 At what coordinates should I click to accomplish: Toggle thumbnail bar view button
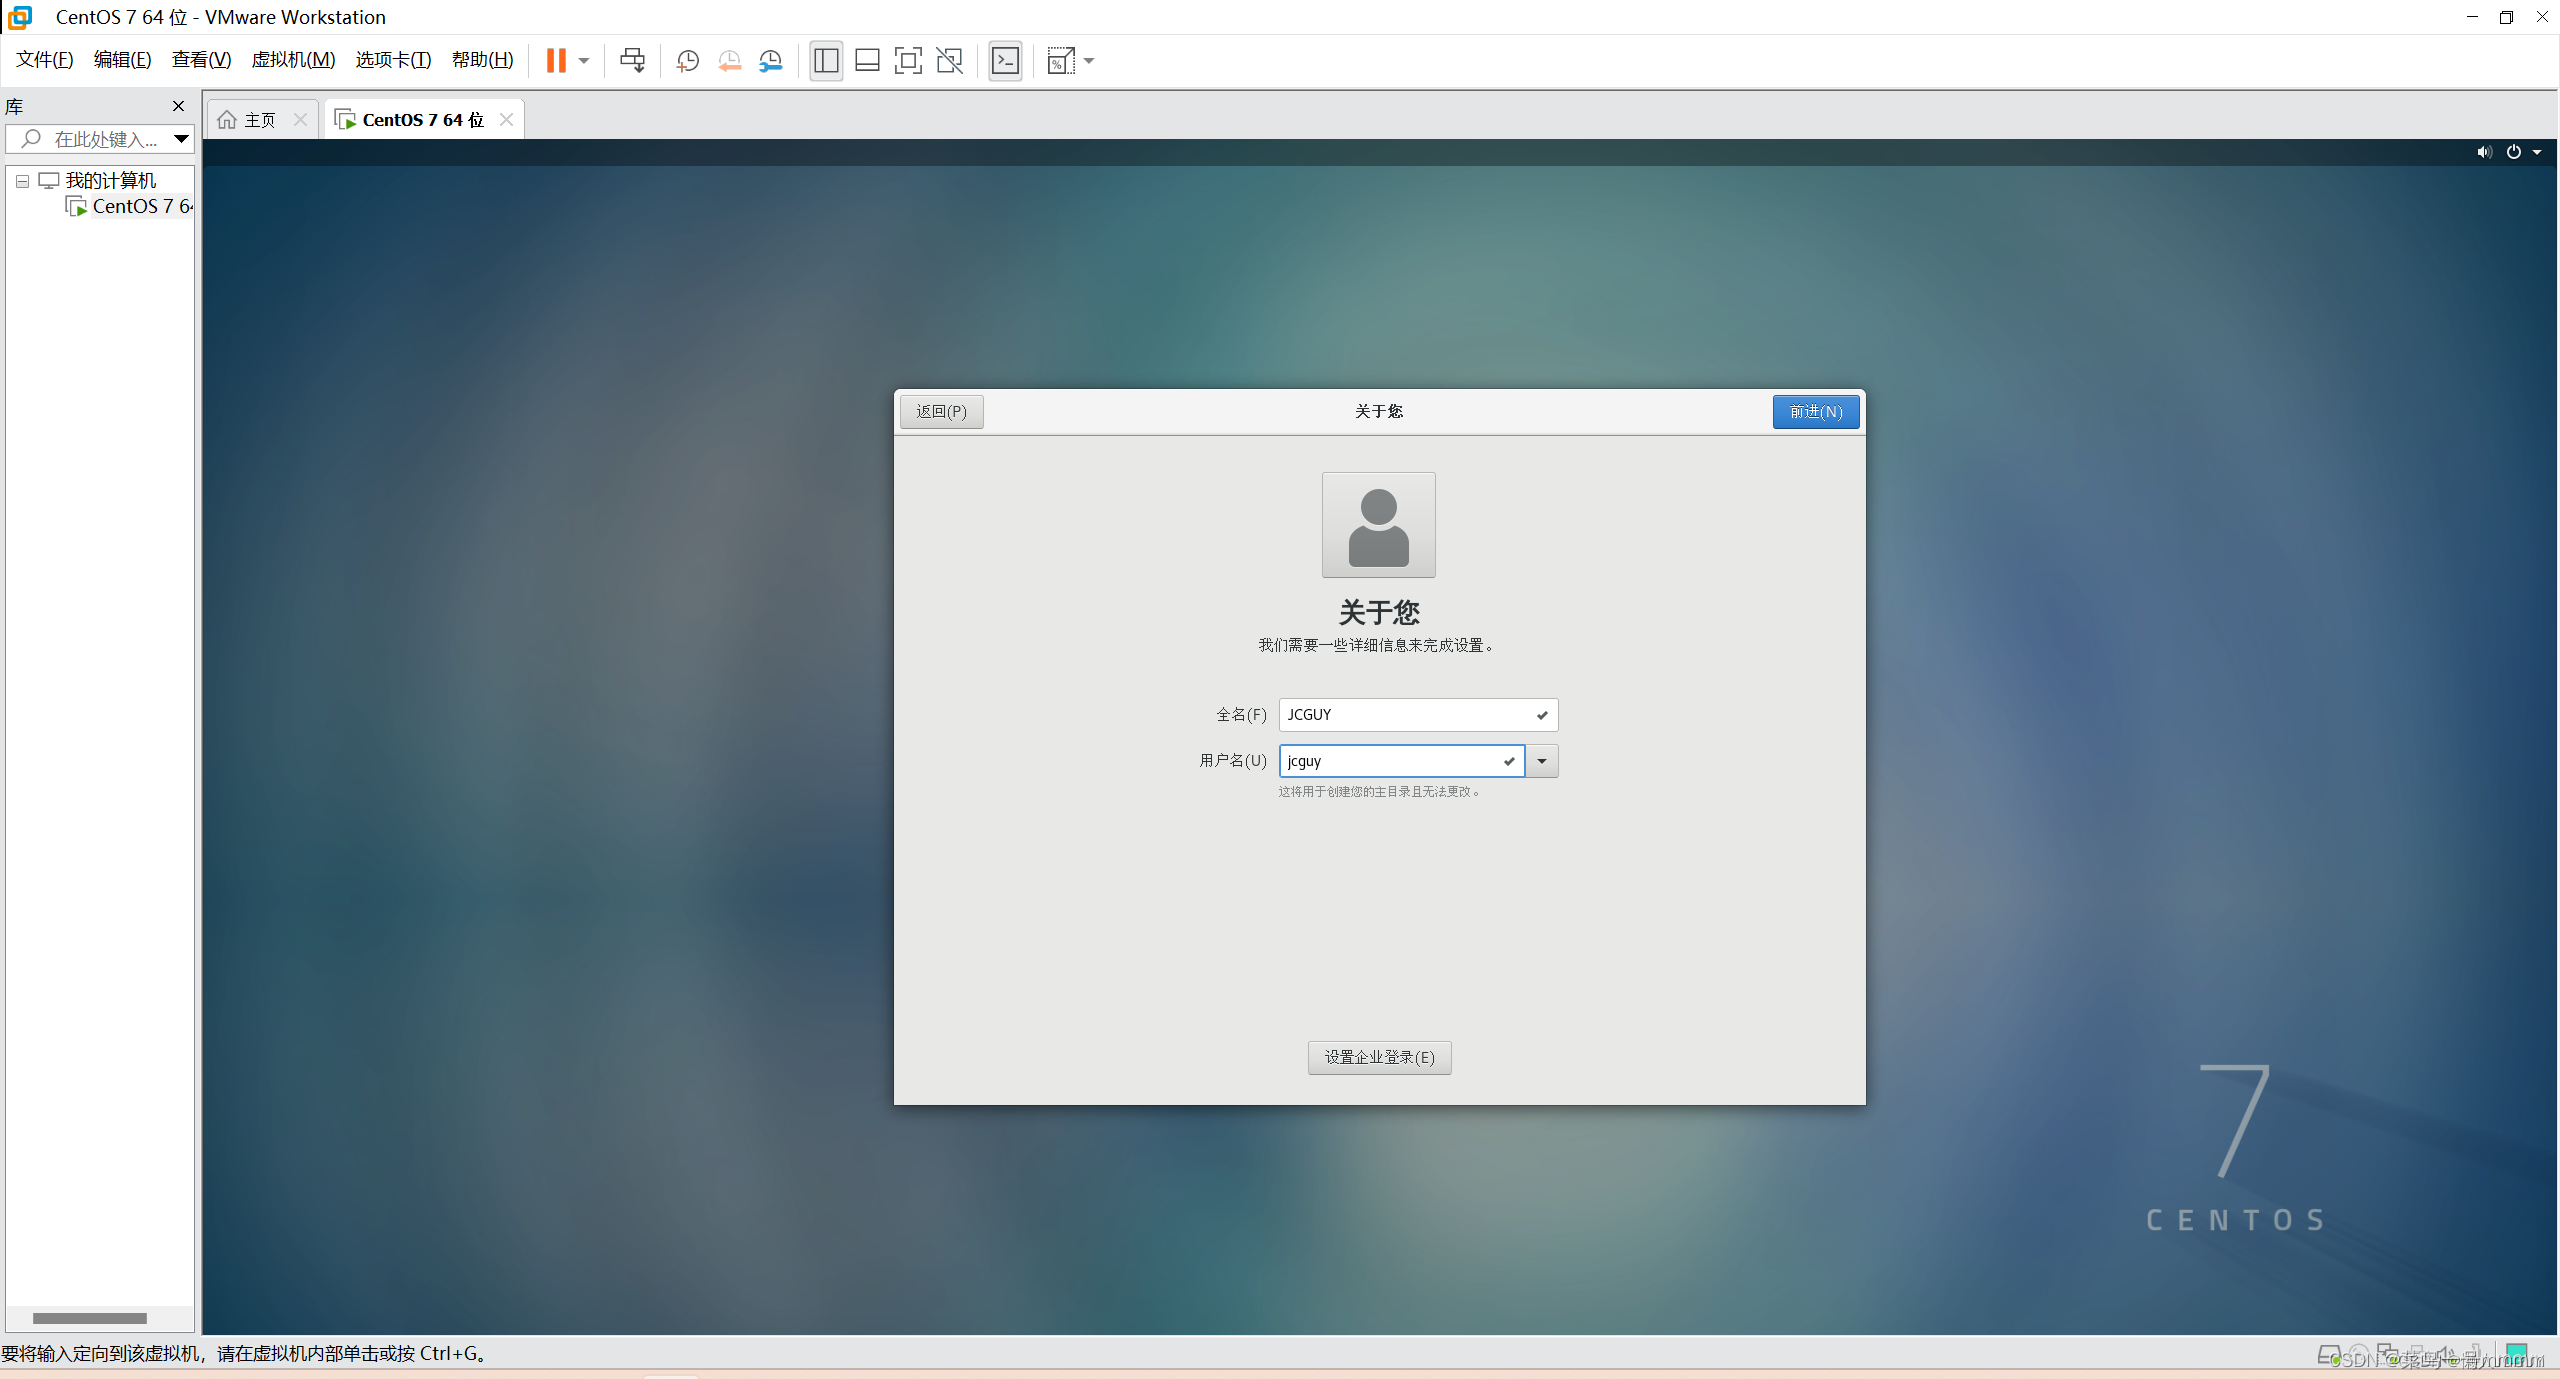(x=867, y=61)
